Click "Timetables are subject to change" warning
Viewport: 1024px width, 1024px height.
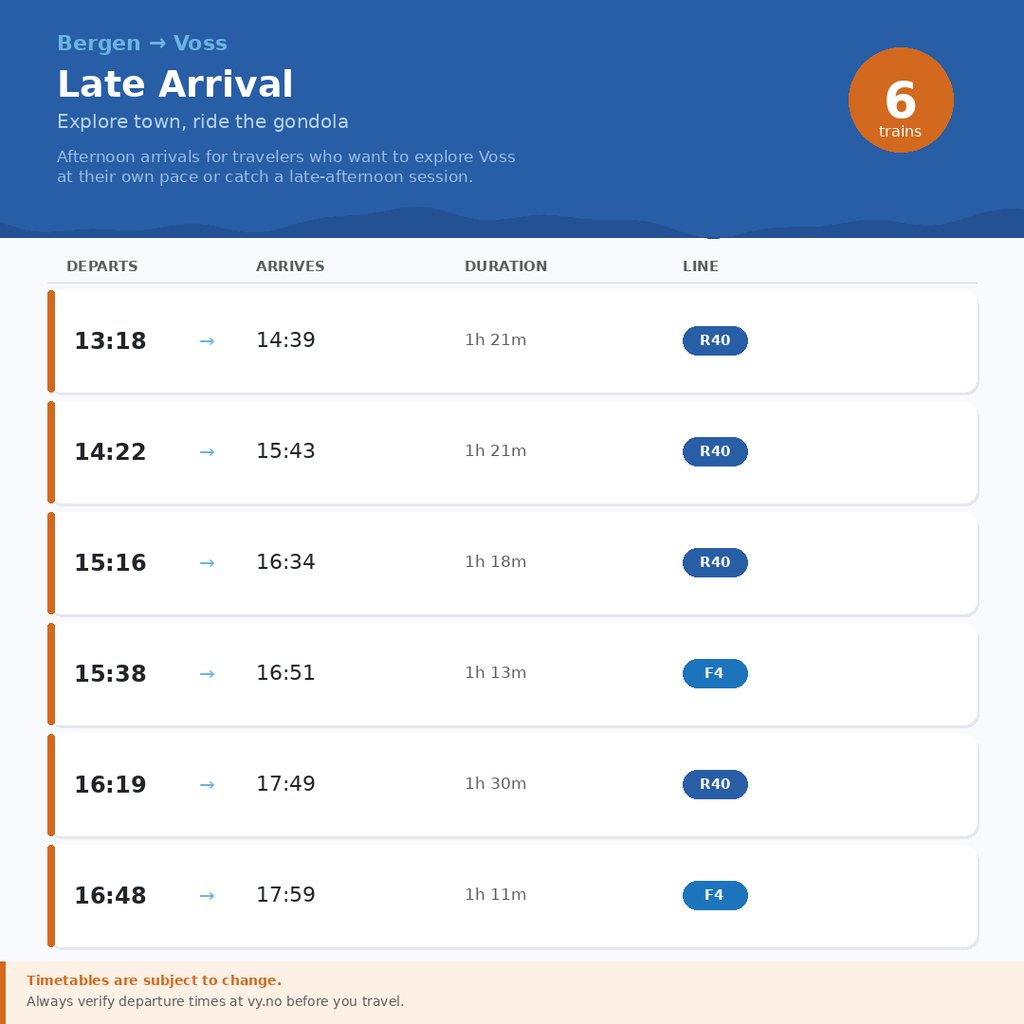154,980
